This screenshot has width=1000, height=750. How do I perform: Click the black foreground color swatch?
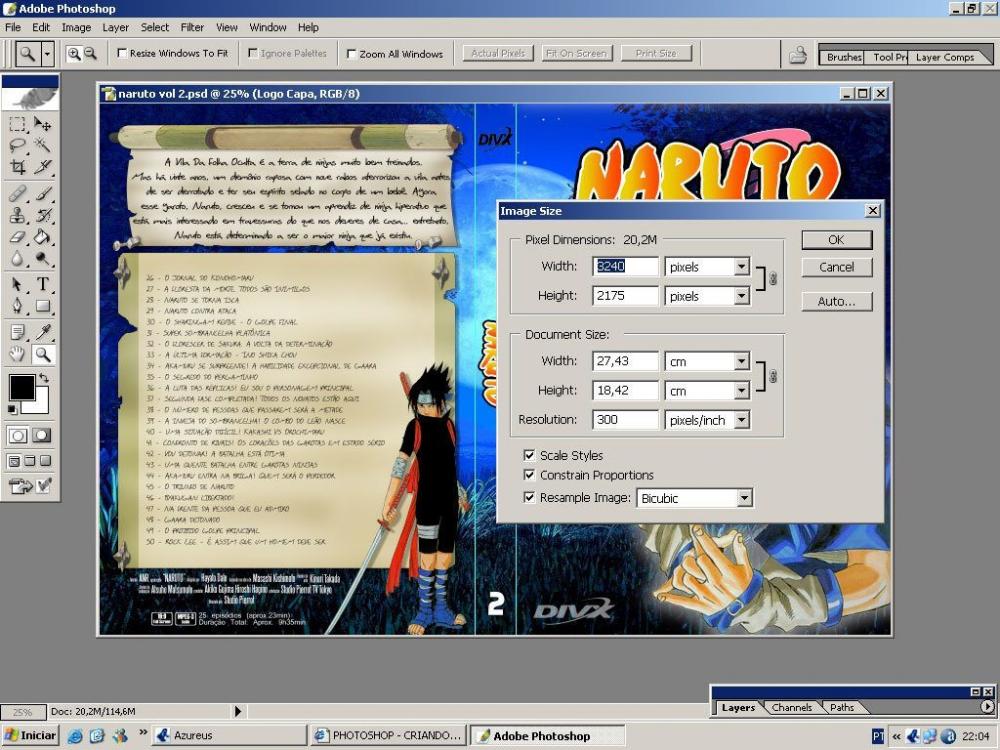(x=22, y=387)
